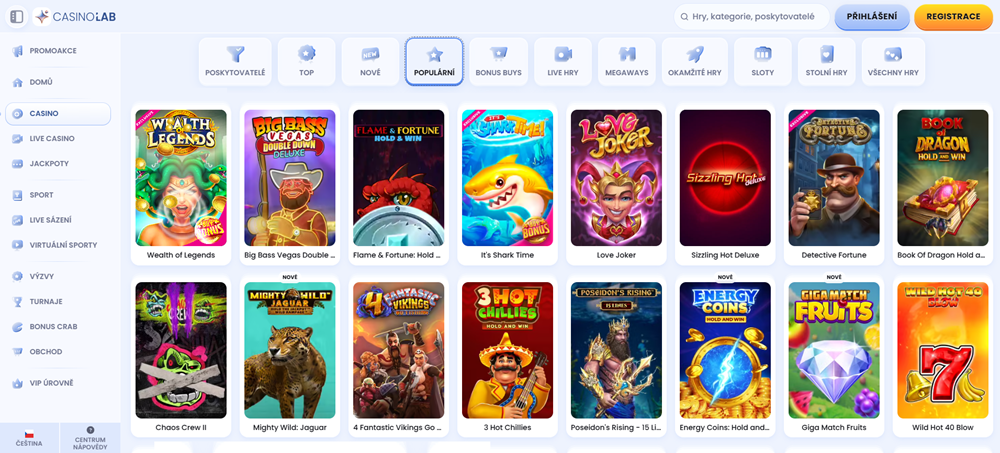Open the Poskytovatelé providers filter
Image resolution: width=1000 pixels, height=453 pixels.
(235, 61)
